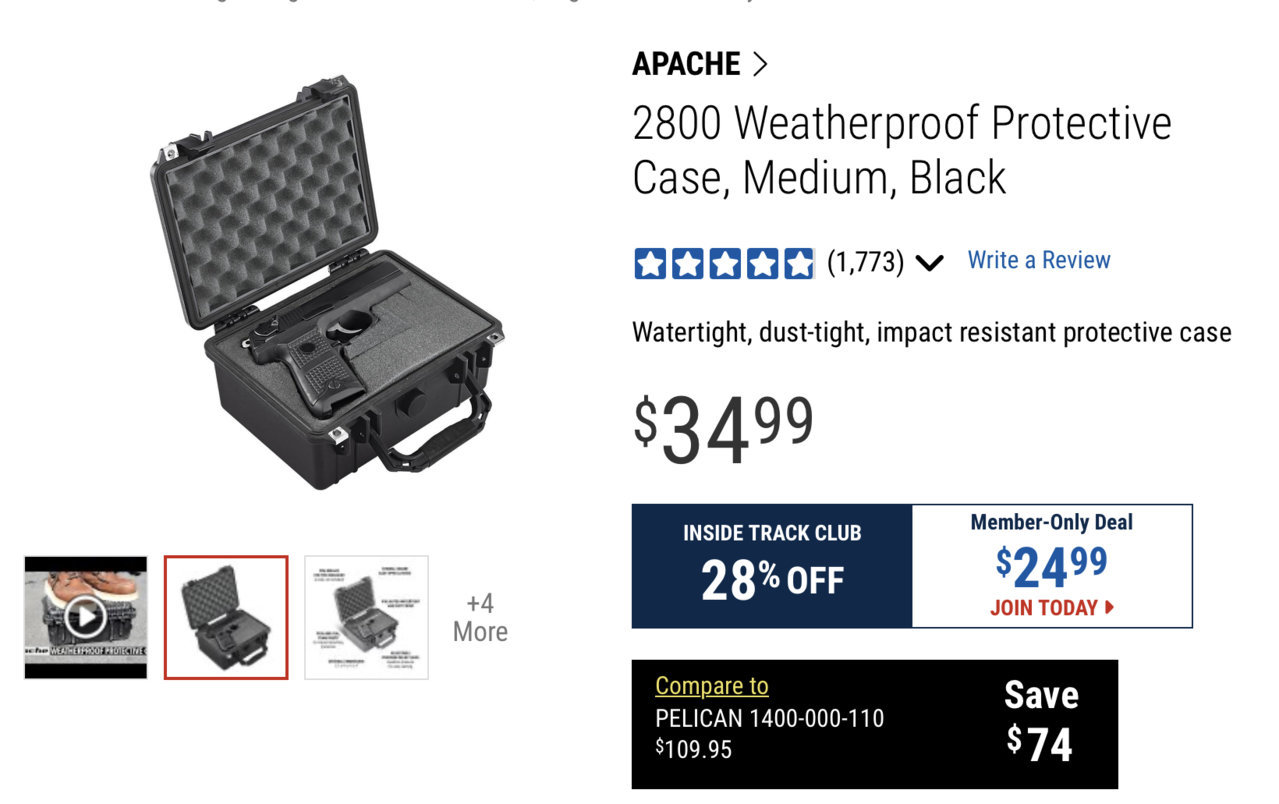Expand the ratings dropdown chevron

pyautogui.click(x=929, y=263)
